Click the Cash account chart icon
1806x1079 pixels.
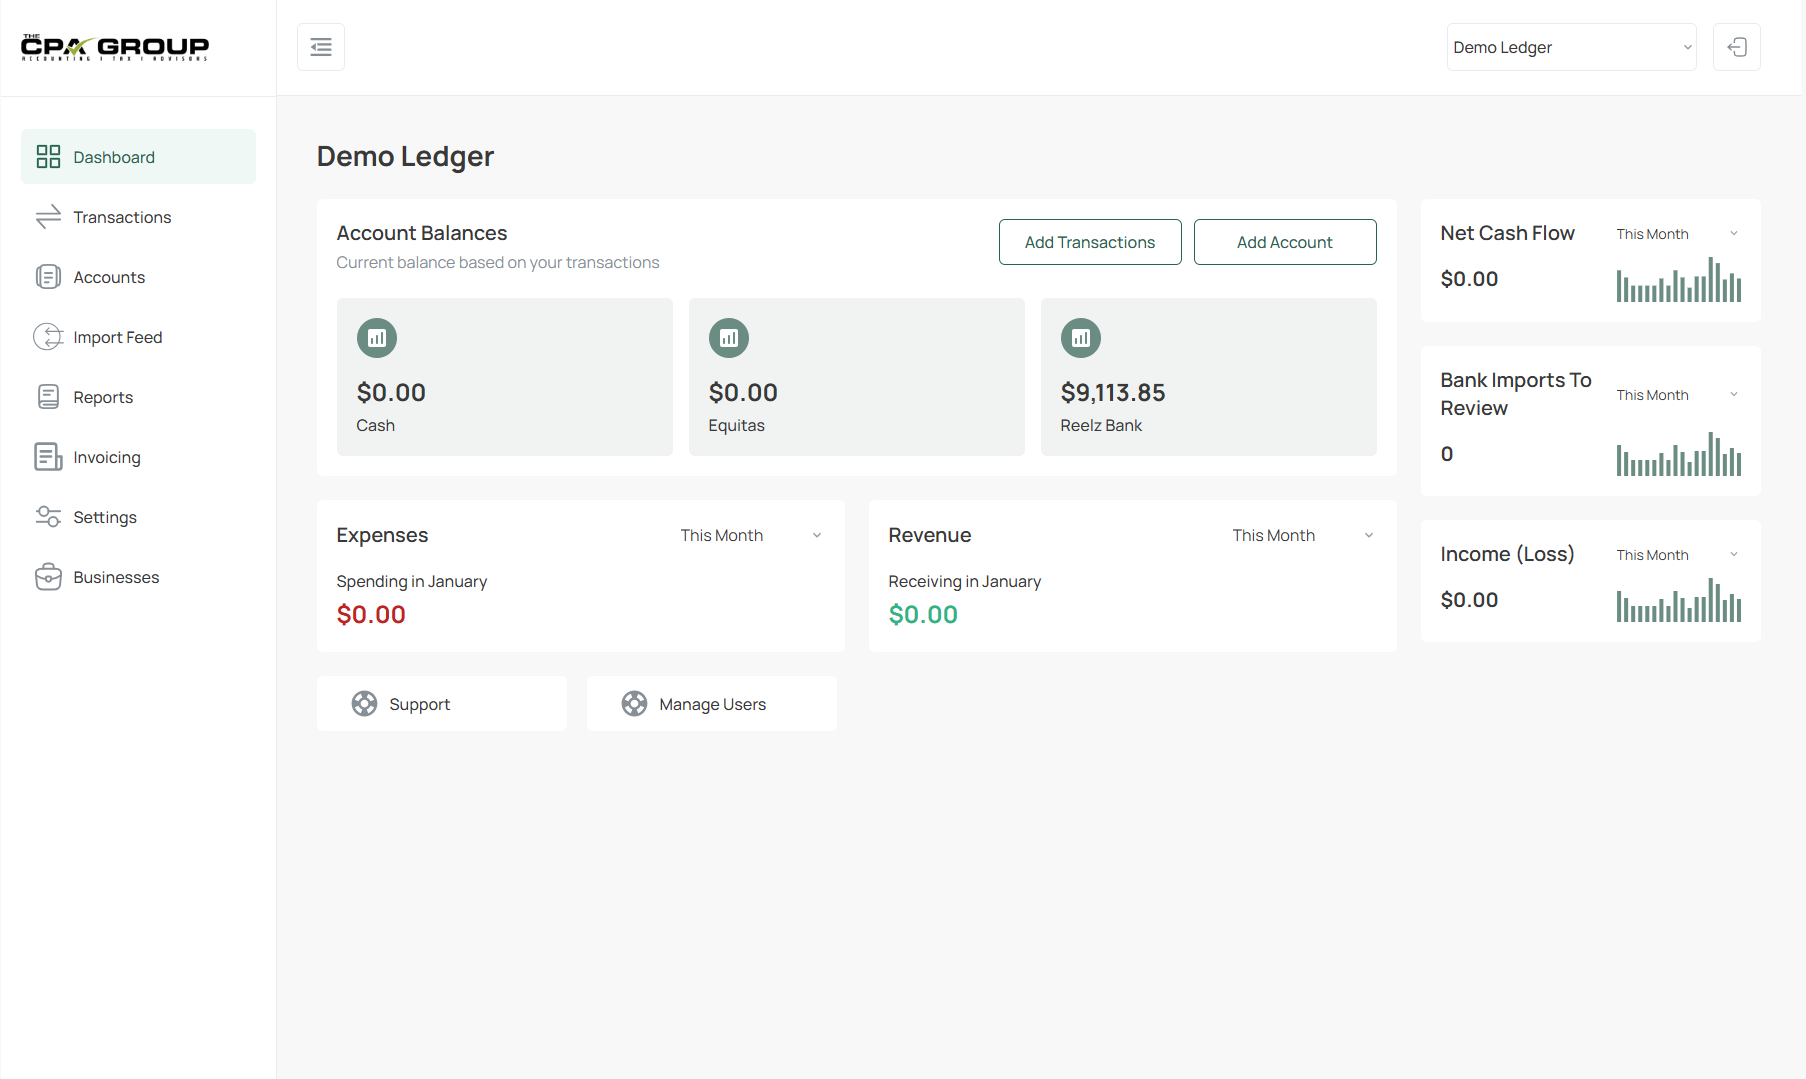click(x=377, y=338)
